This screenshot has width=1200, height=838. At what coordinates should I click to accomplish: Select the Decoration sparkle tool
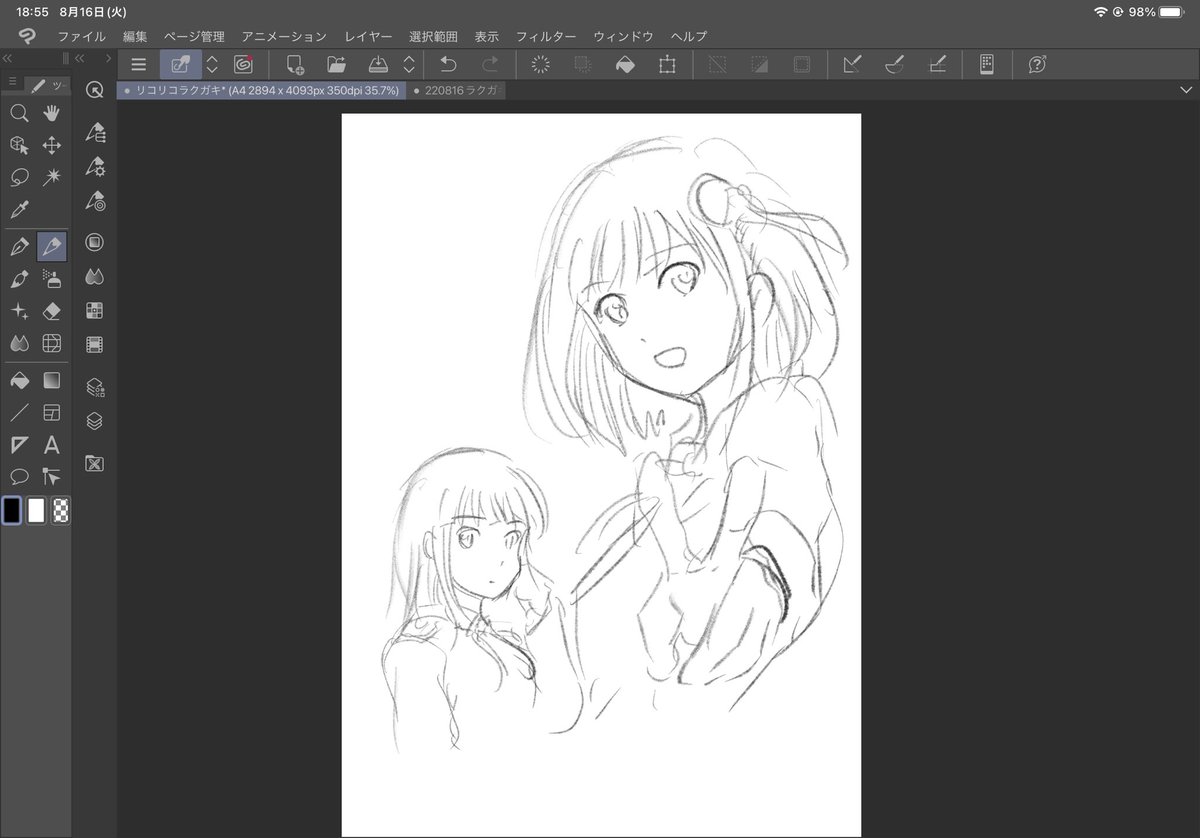pyautogui.click(x=19, y=311)
